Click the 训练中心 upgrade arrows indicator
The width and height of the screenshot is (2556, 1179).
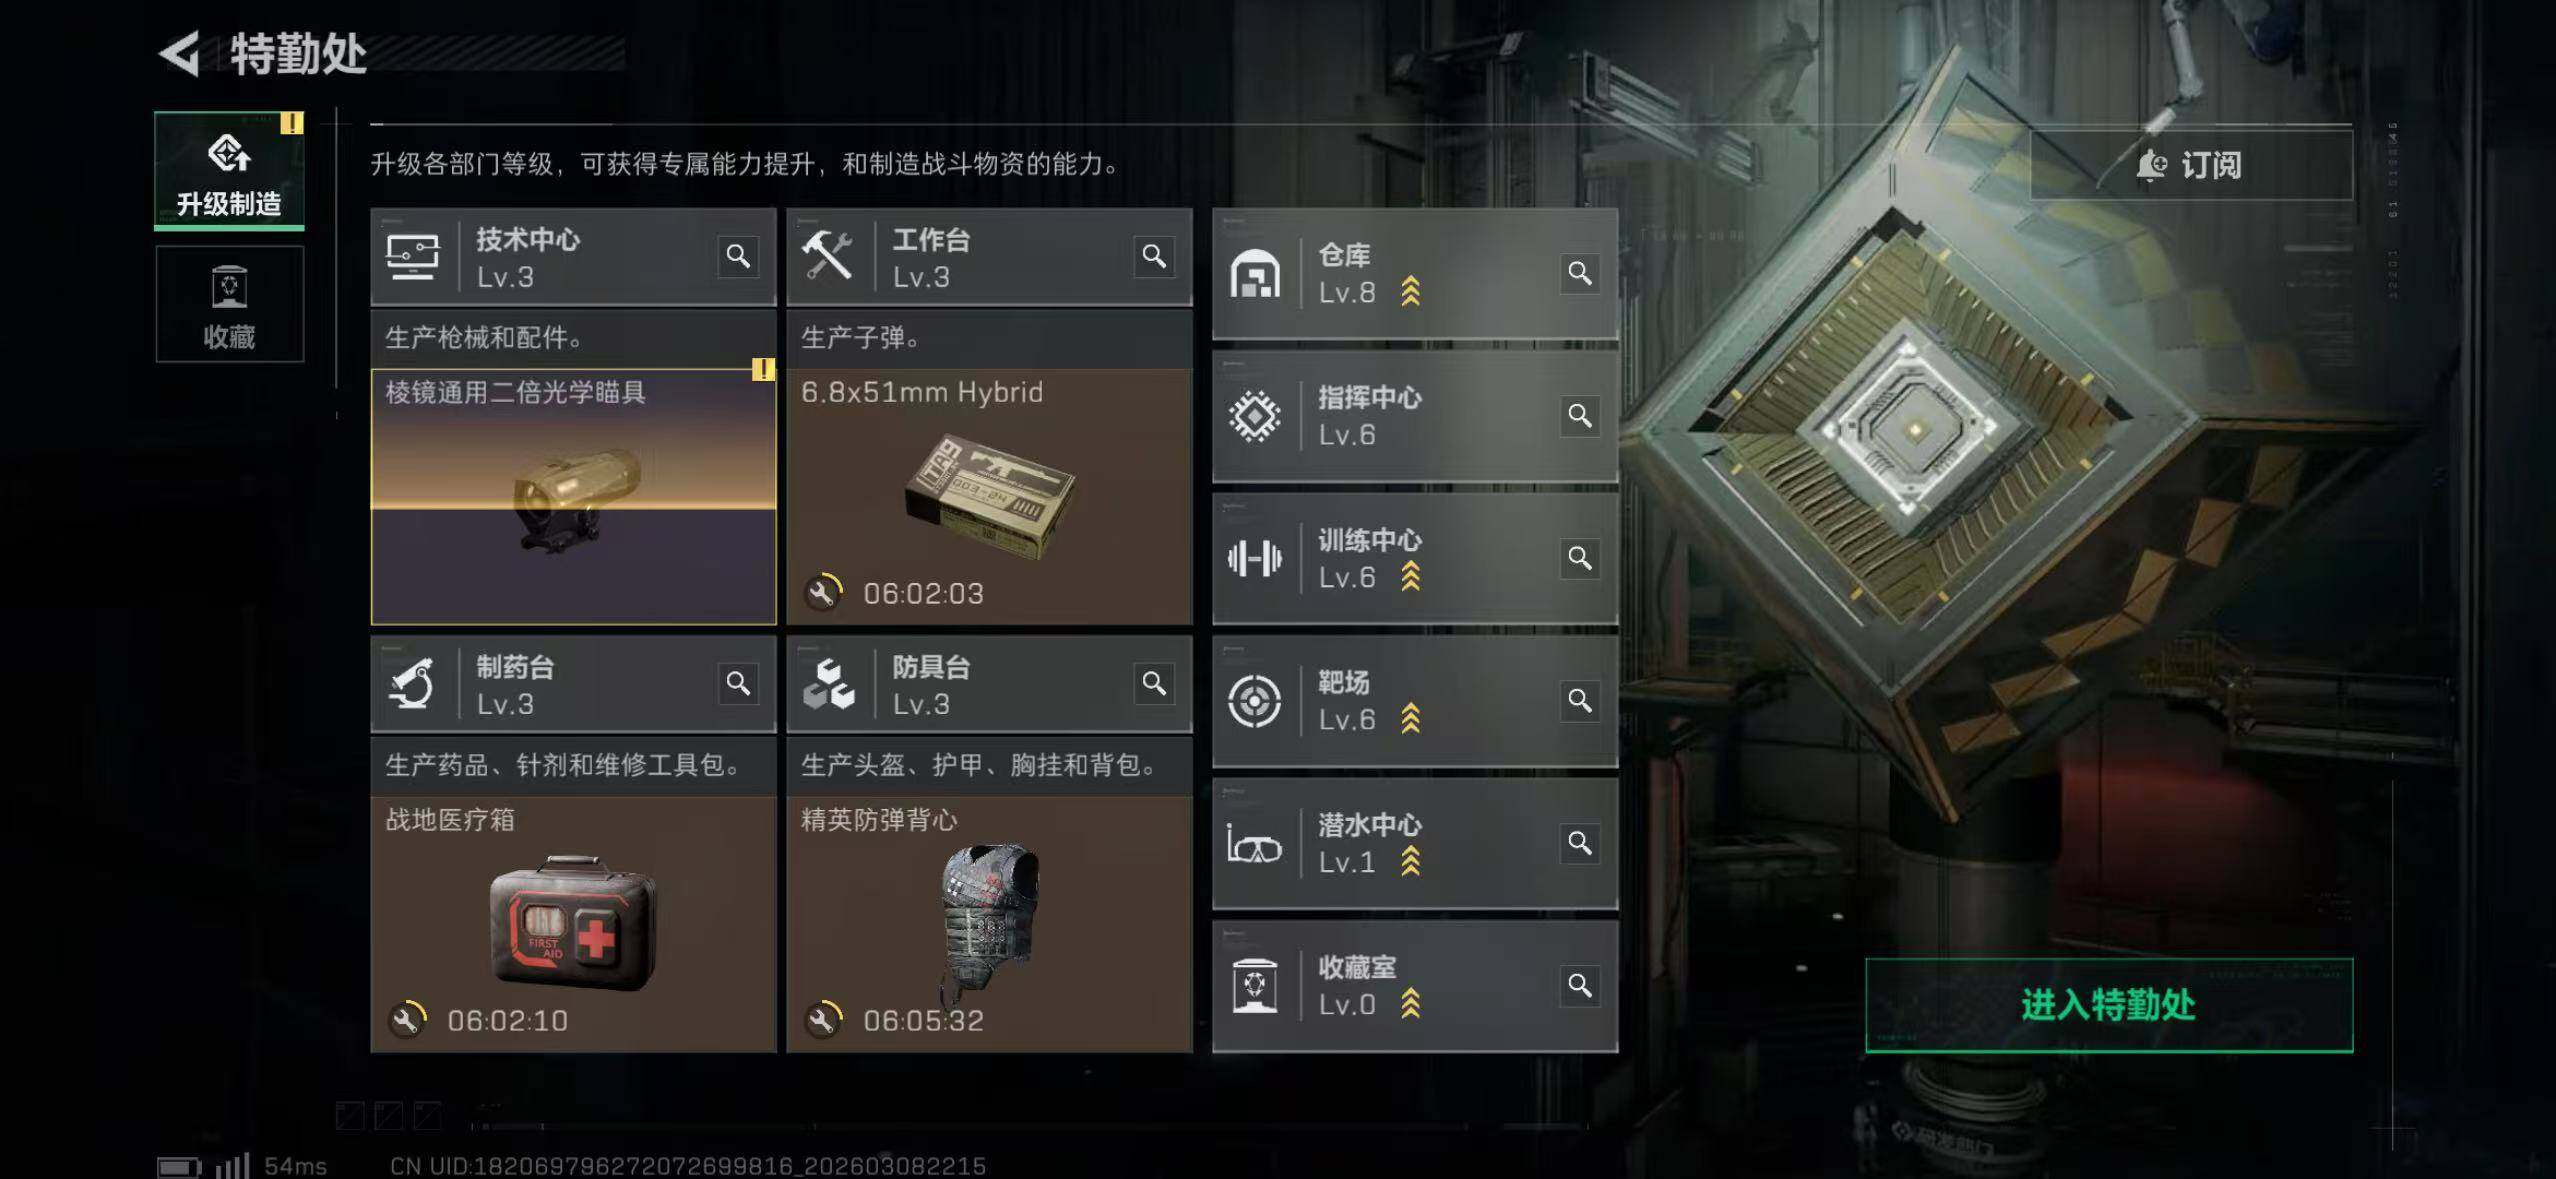click(1410, 576)
